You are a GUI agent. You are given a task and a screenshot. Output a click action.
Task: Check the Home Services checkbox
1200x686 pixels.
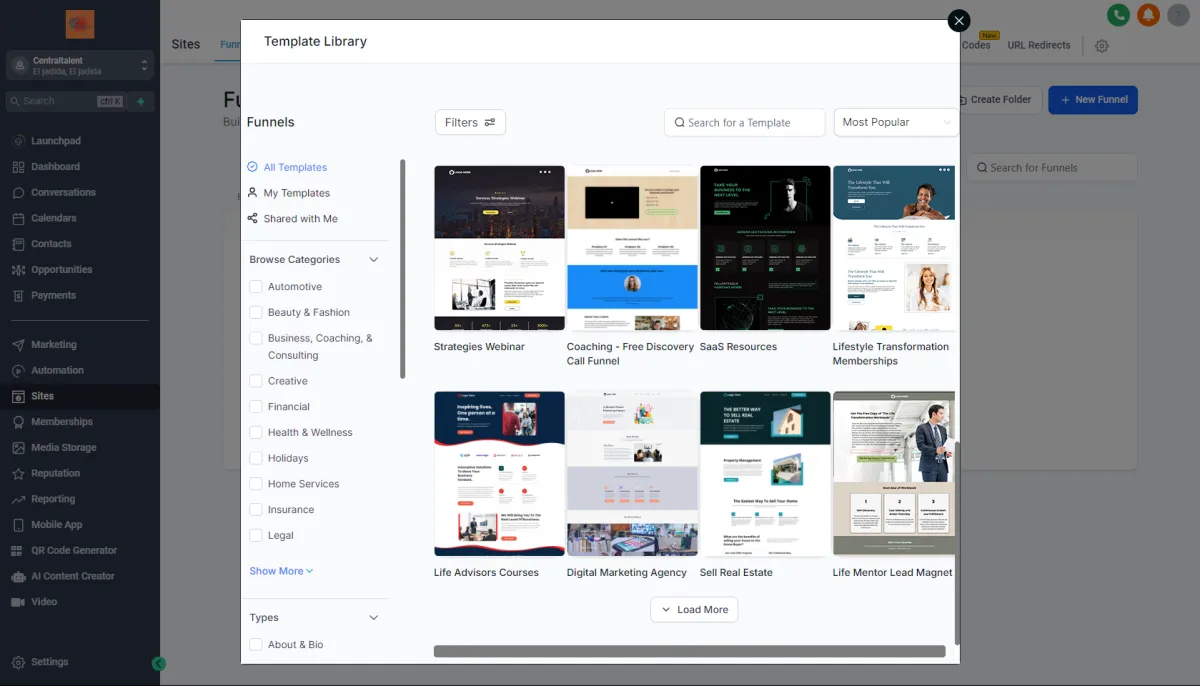pyautogui.click(x=256, y=484)
